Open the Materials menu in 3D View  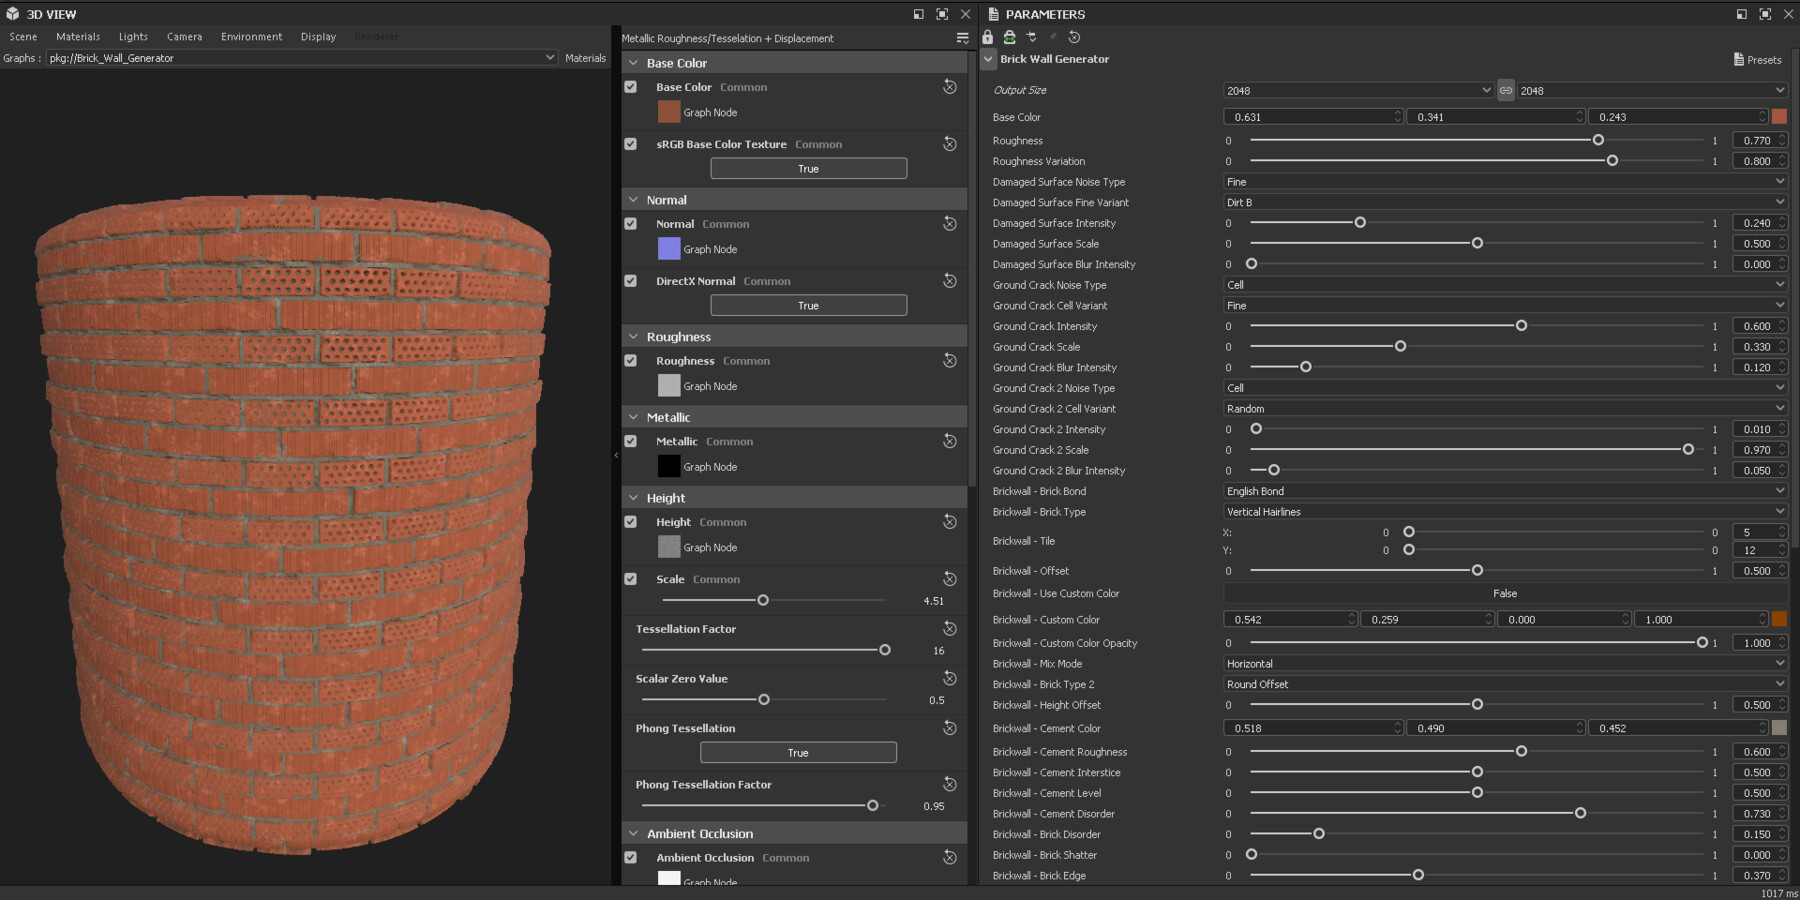click(77, 36)
